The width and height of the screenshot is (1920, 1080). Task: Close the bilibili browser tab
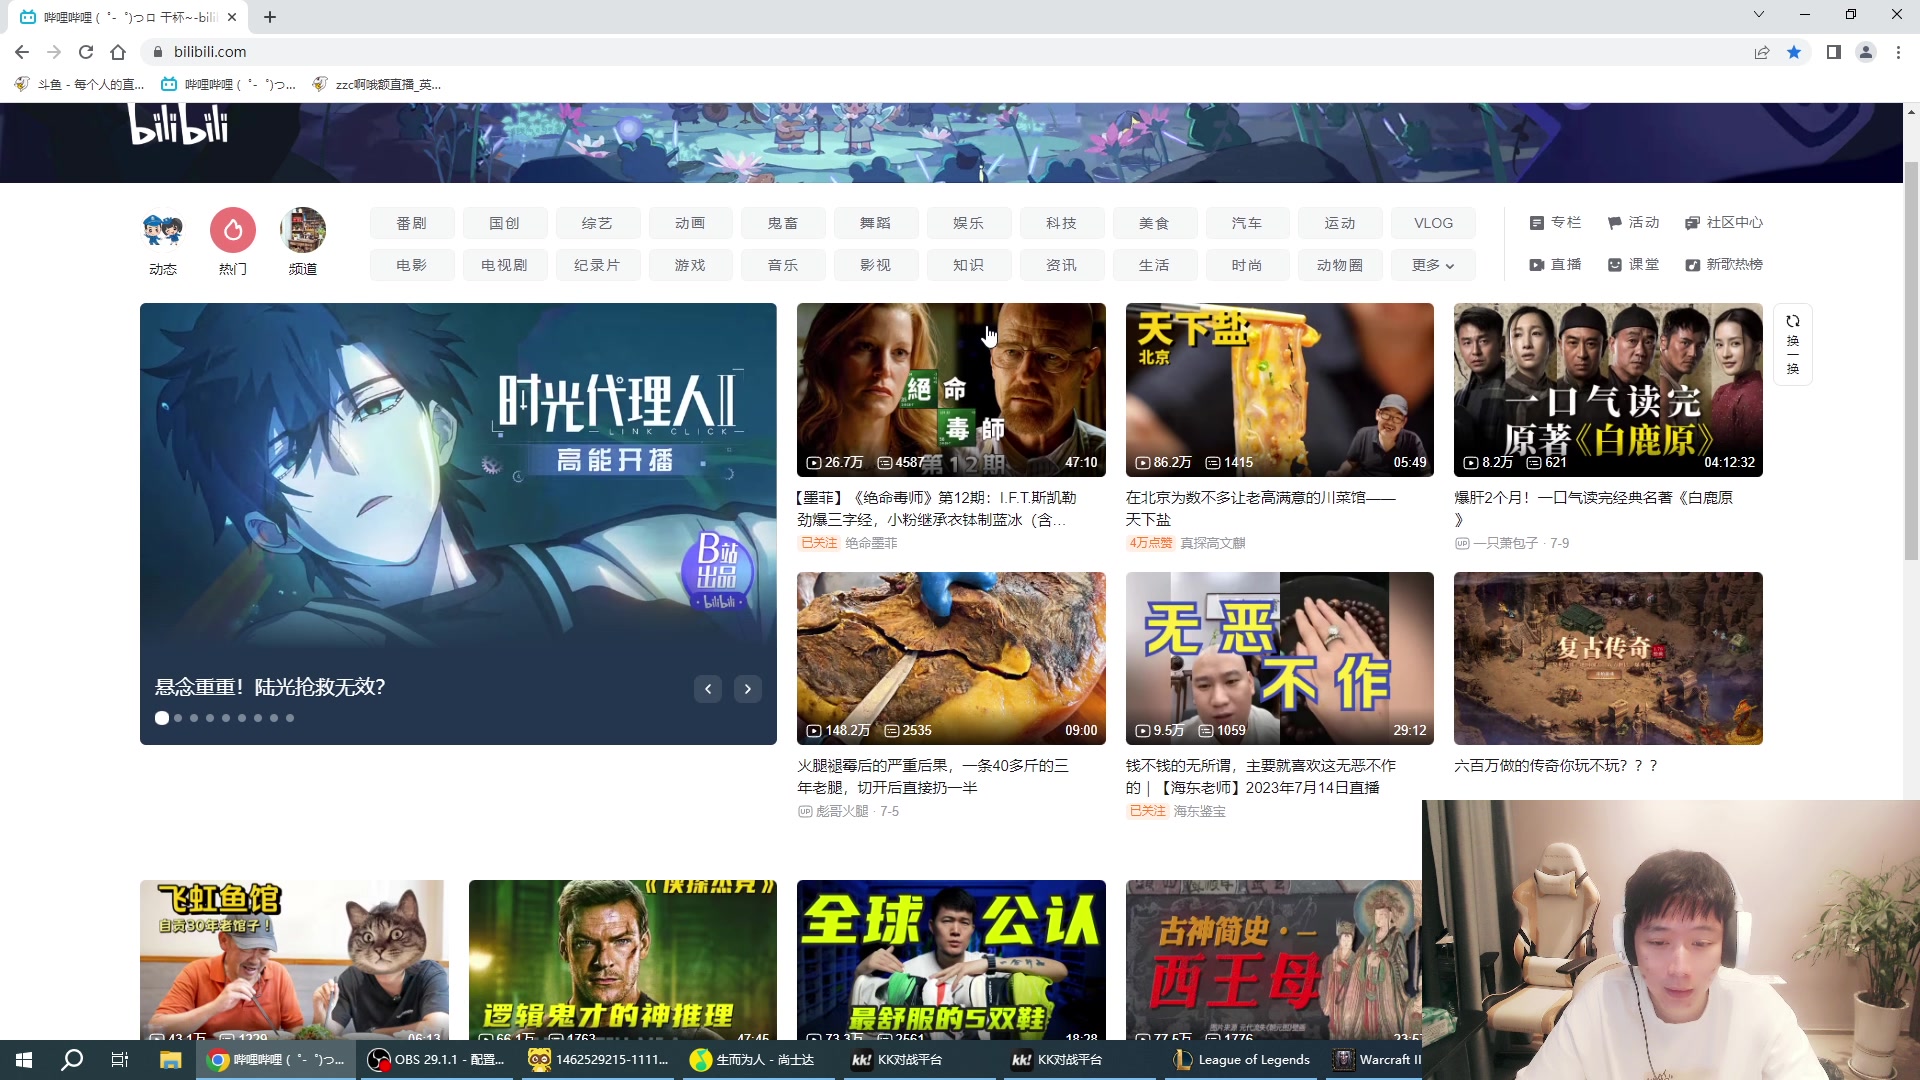[x=232, y=17]
